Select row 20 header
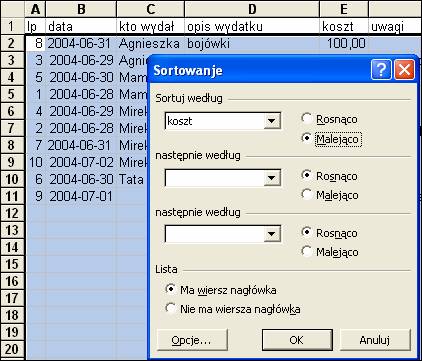This screenshot has width=422, height=361. pos(12,349)
